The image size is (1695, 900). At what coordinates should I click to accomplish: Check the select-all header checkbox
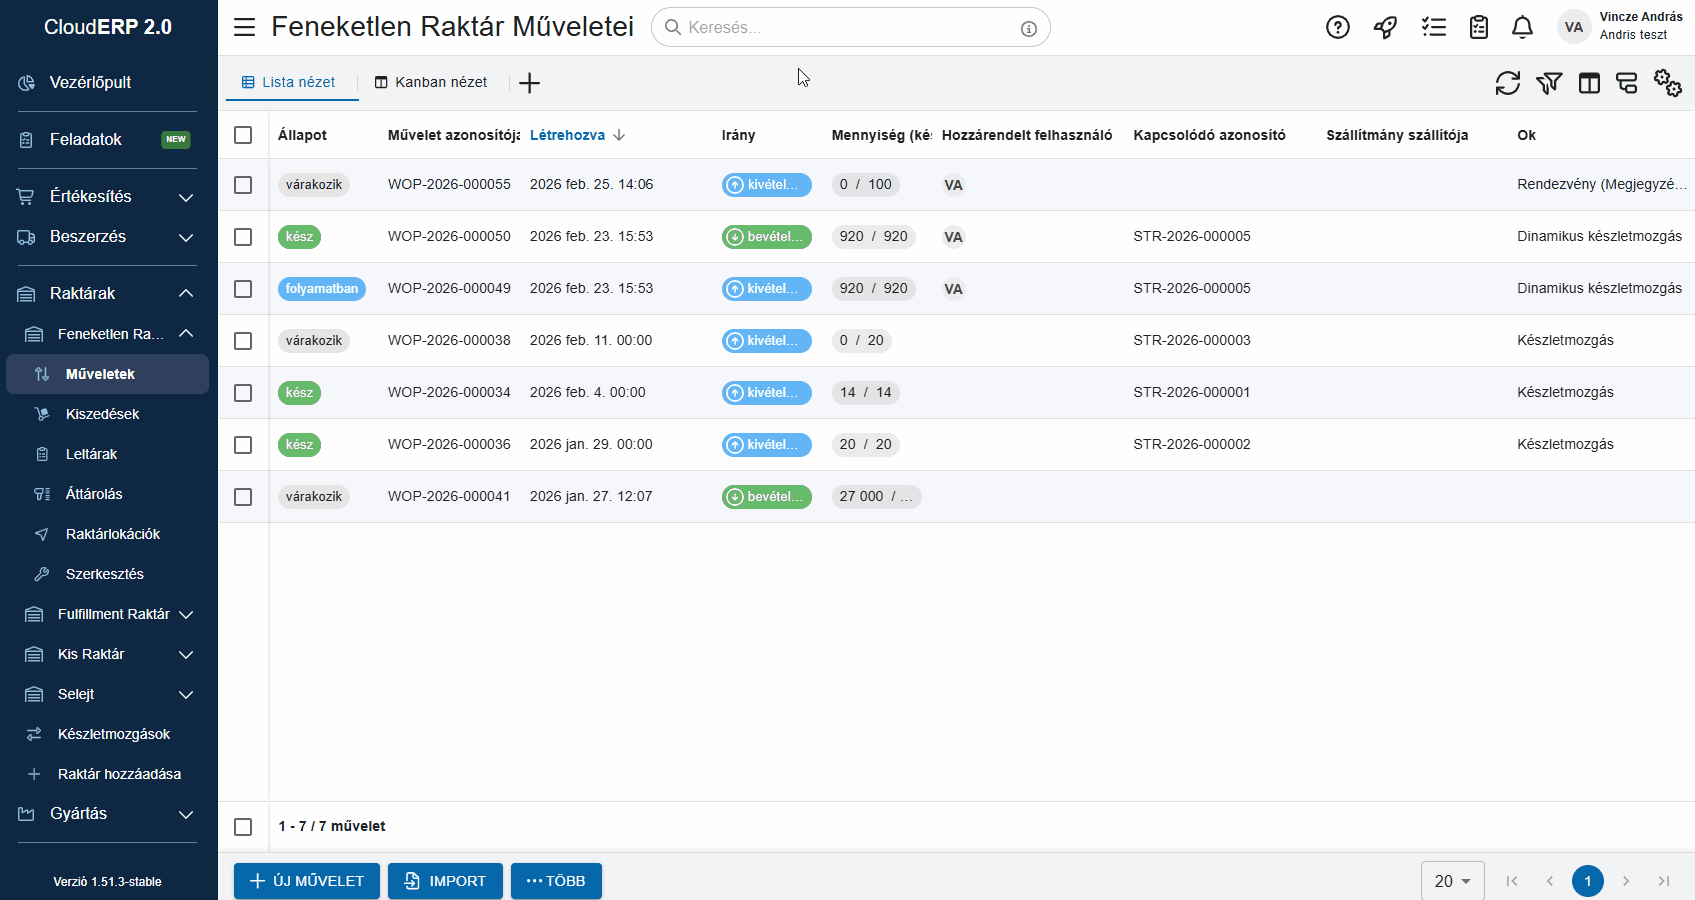tap(243, 135)
